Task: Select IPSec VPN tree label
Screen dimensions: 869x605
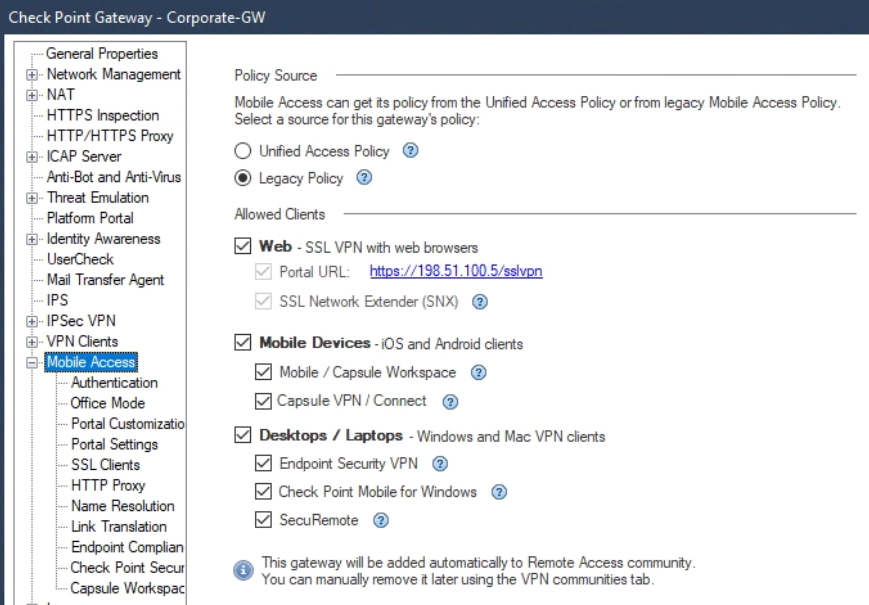Action: tap(81, 321)
